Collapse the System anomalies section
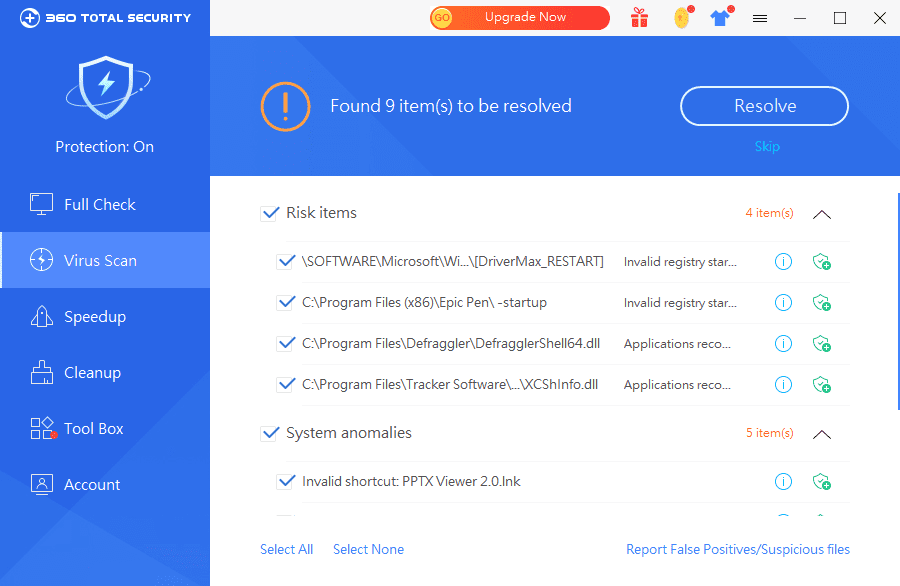The width and height of the screenshot is (900, 586). (822, 434)
